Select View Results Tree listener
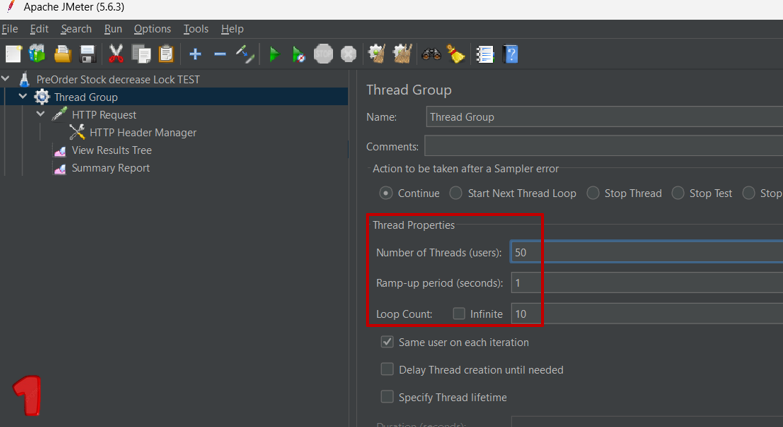This screenshot has height=427, width=783. 111,150
